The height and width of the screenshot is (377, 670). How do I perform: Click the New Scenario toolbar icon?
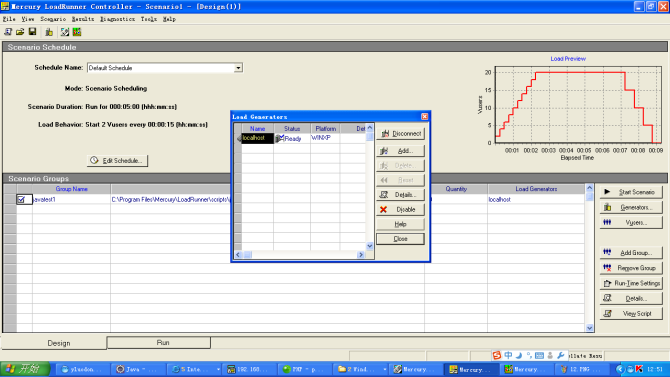pyautogui.click(x=8, y=32)
